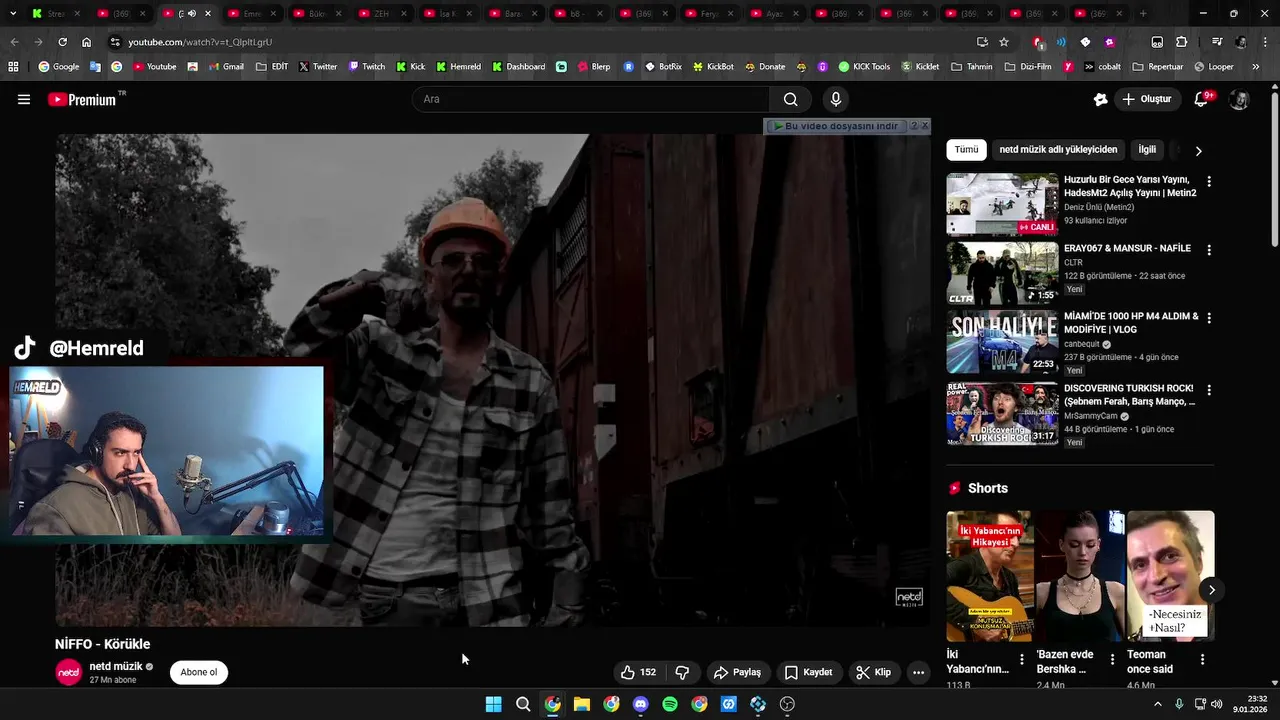This screenshot has width=1280, height=720.
Task: Start voice search with microphone
Action: 836,99
